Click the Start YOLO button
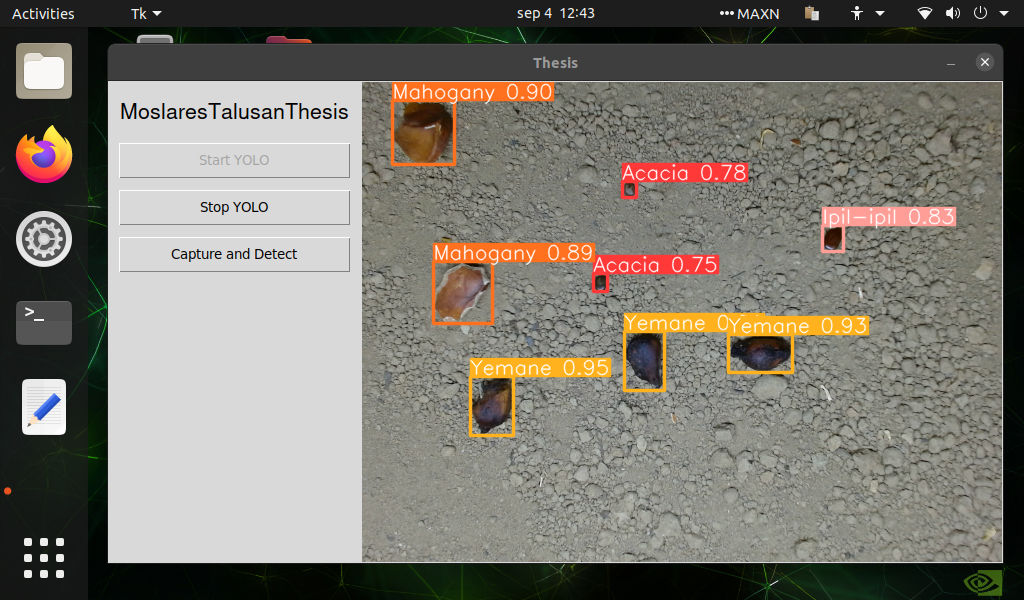Viewport: 1024px width, 600px height. pos(234,160)
